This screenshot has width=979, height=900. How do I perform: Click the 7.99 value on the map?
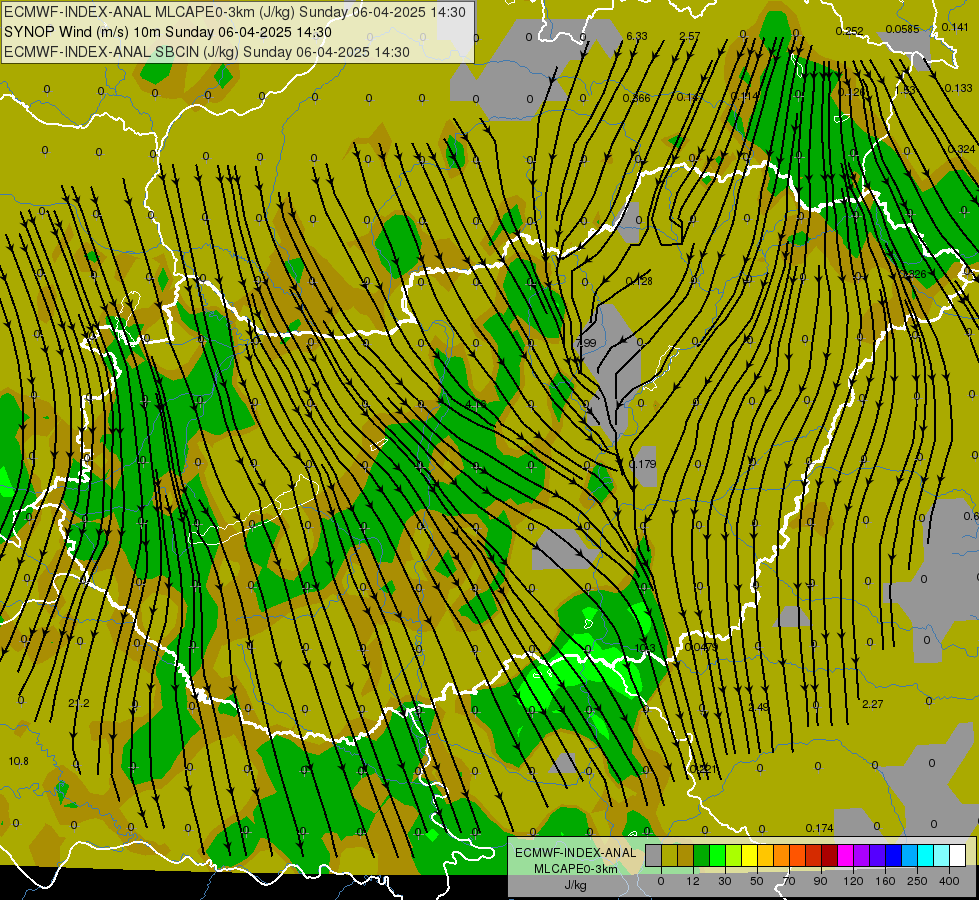click(586, 343)
